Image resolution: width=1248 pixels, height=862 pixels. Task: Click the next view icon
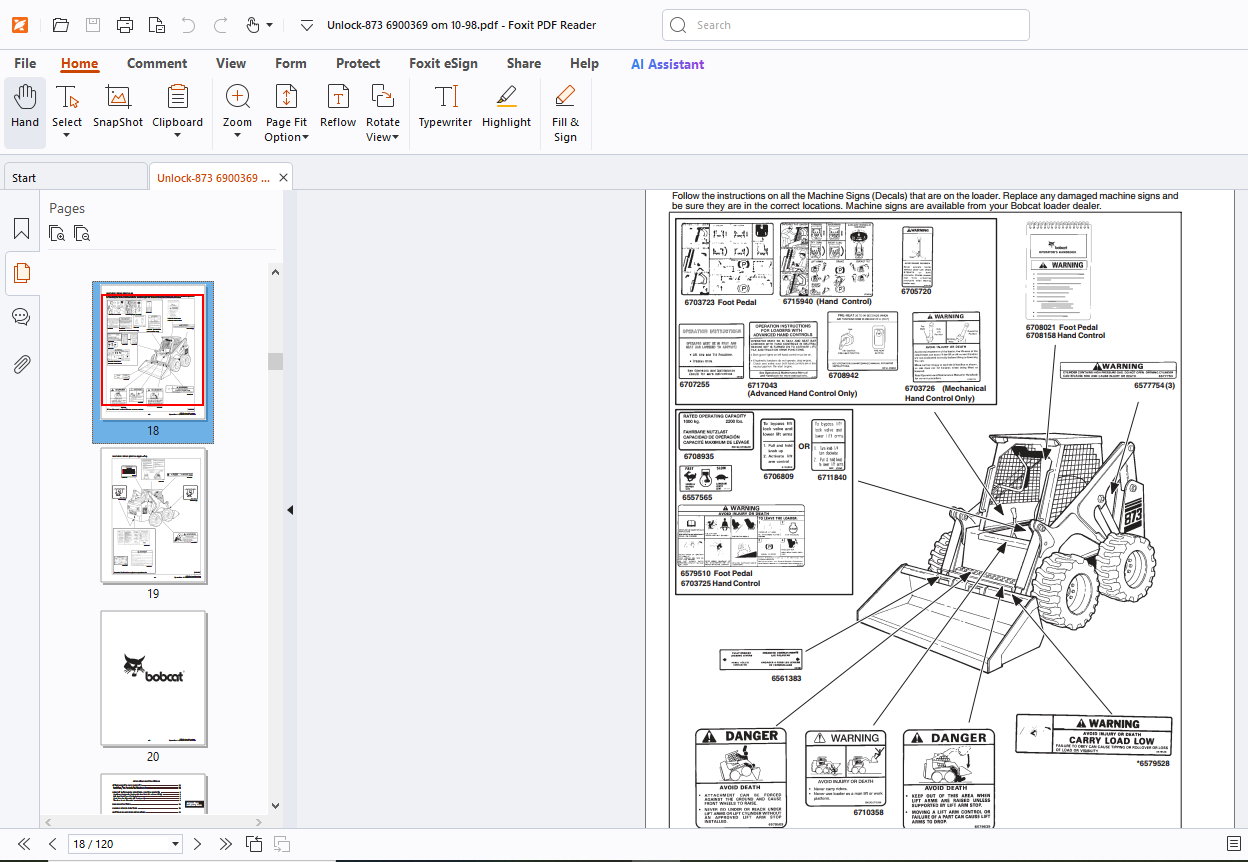pos(282,844)
